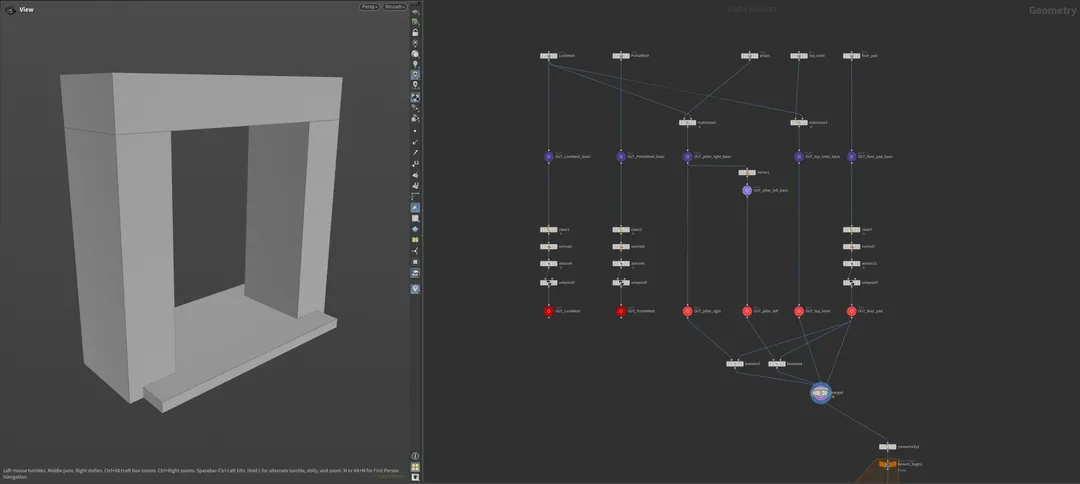Select the top_lintel node
This screenshot has height=484, width=1080.
[x=799, y=56]
